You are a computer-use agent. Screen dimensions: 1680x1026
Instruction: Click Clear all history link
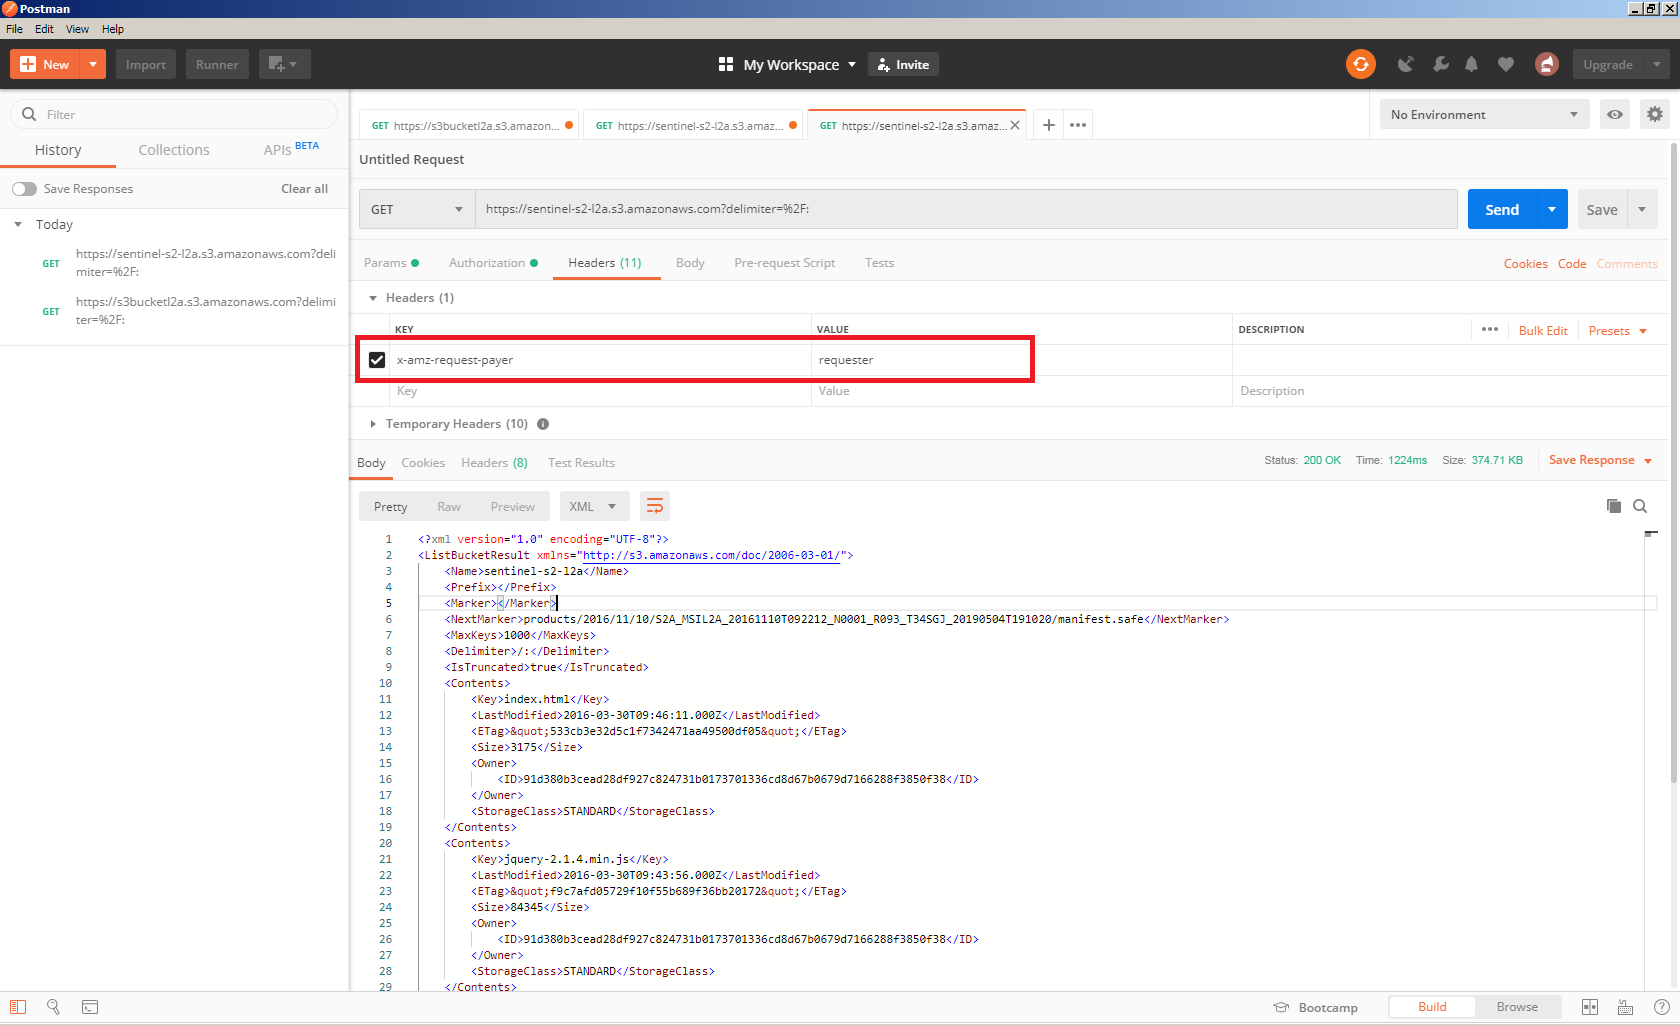pyautogui.click(x=304, y=189)
